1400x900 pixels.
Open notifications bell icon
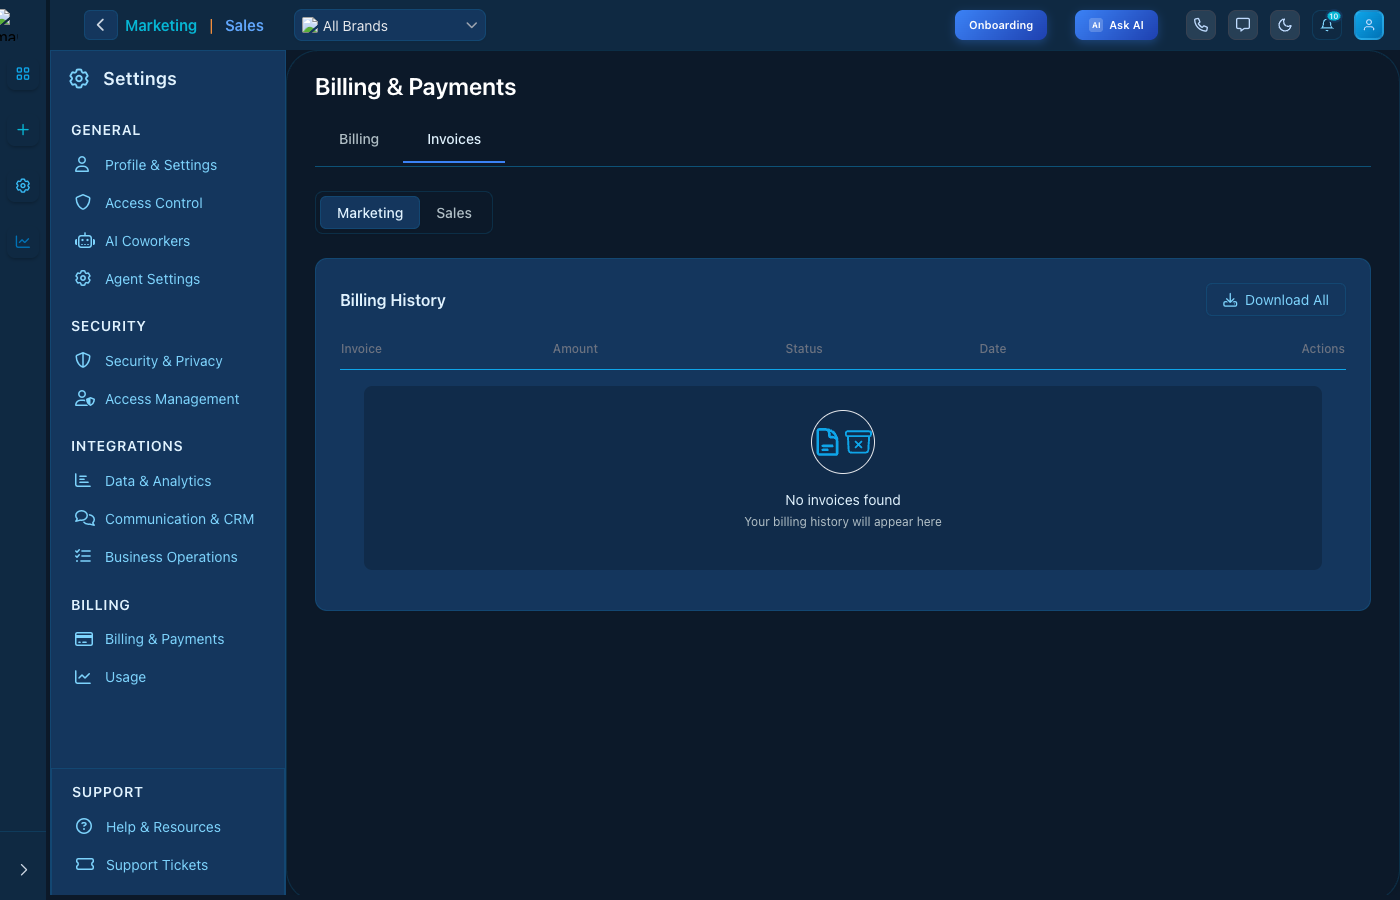click(x=1327, y=25)
